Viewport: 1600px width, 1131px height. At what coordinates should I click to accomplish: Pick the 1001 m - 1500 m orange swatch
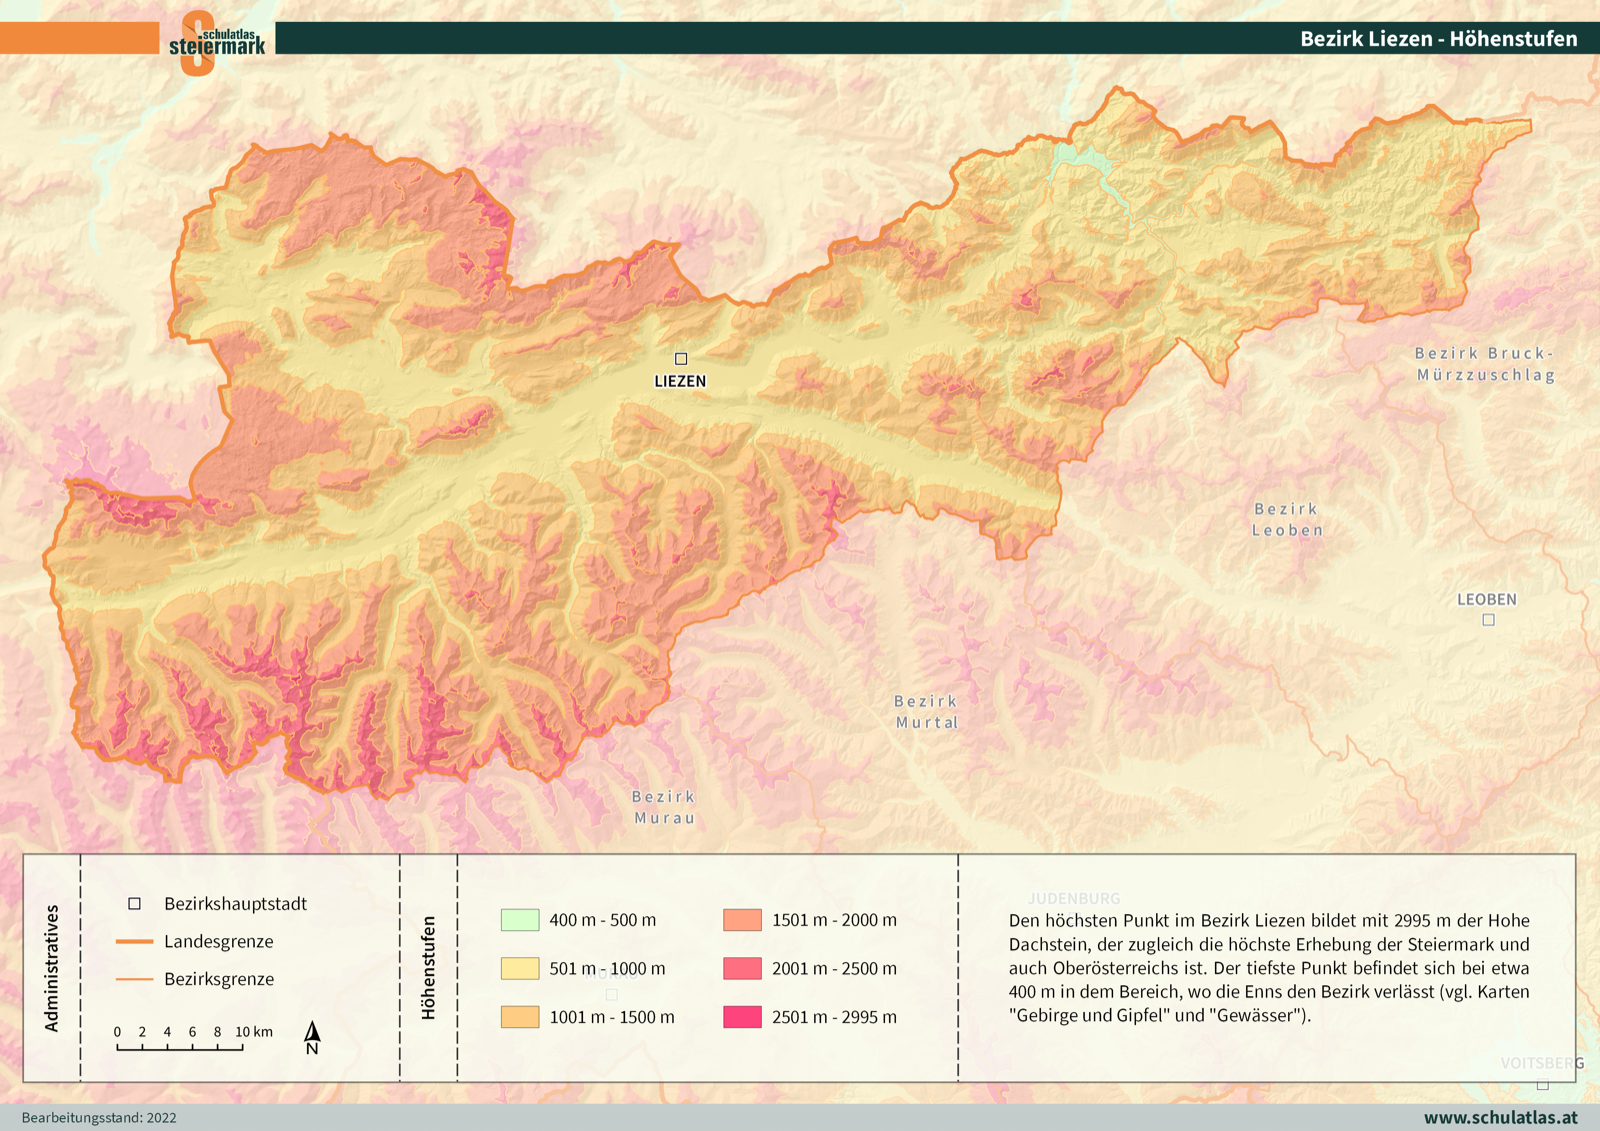(x=520, y=1017)
